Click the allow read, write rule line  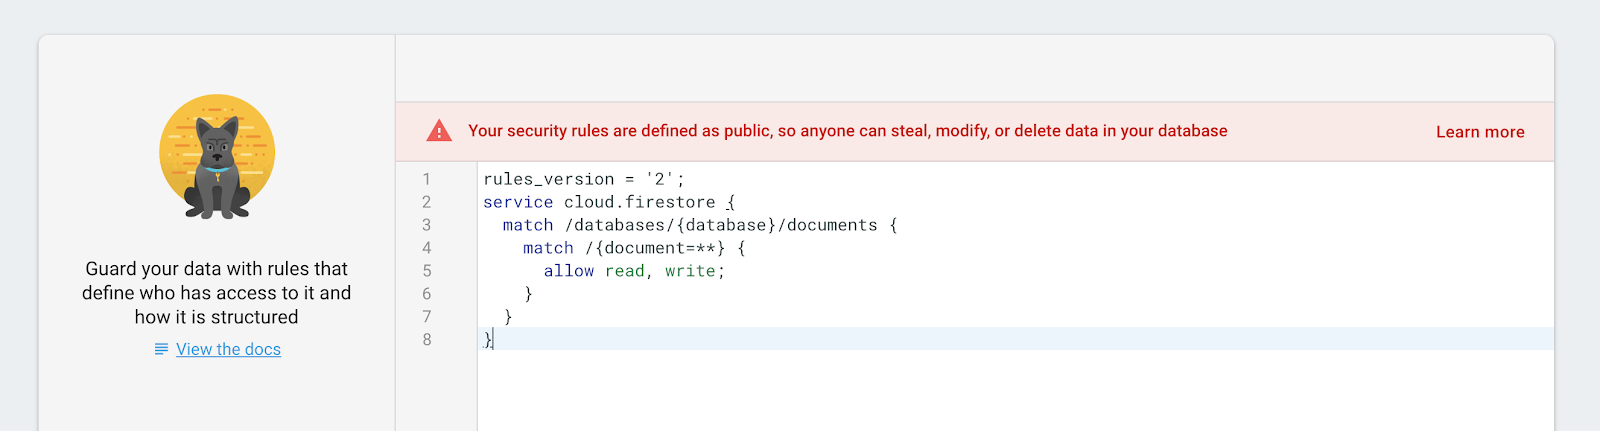(x=634, y=271)
